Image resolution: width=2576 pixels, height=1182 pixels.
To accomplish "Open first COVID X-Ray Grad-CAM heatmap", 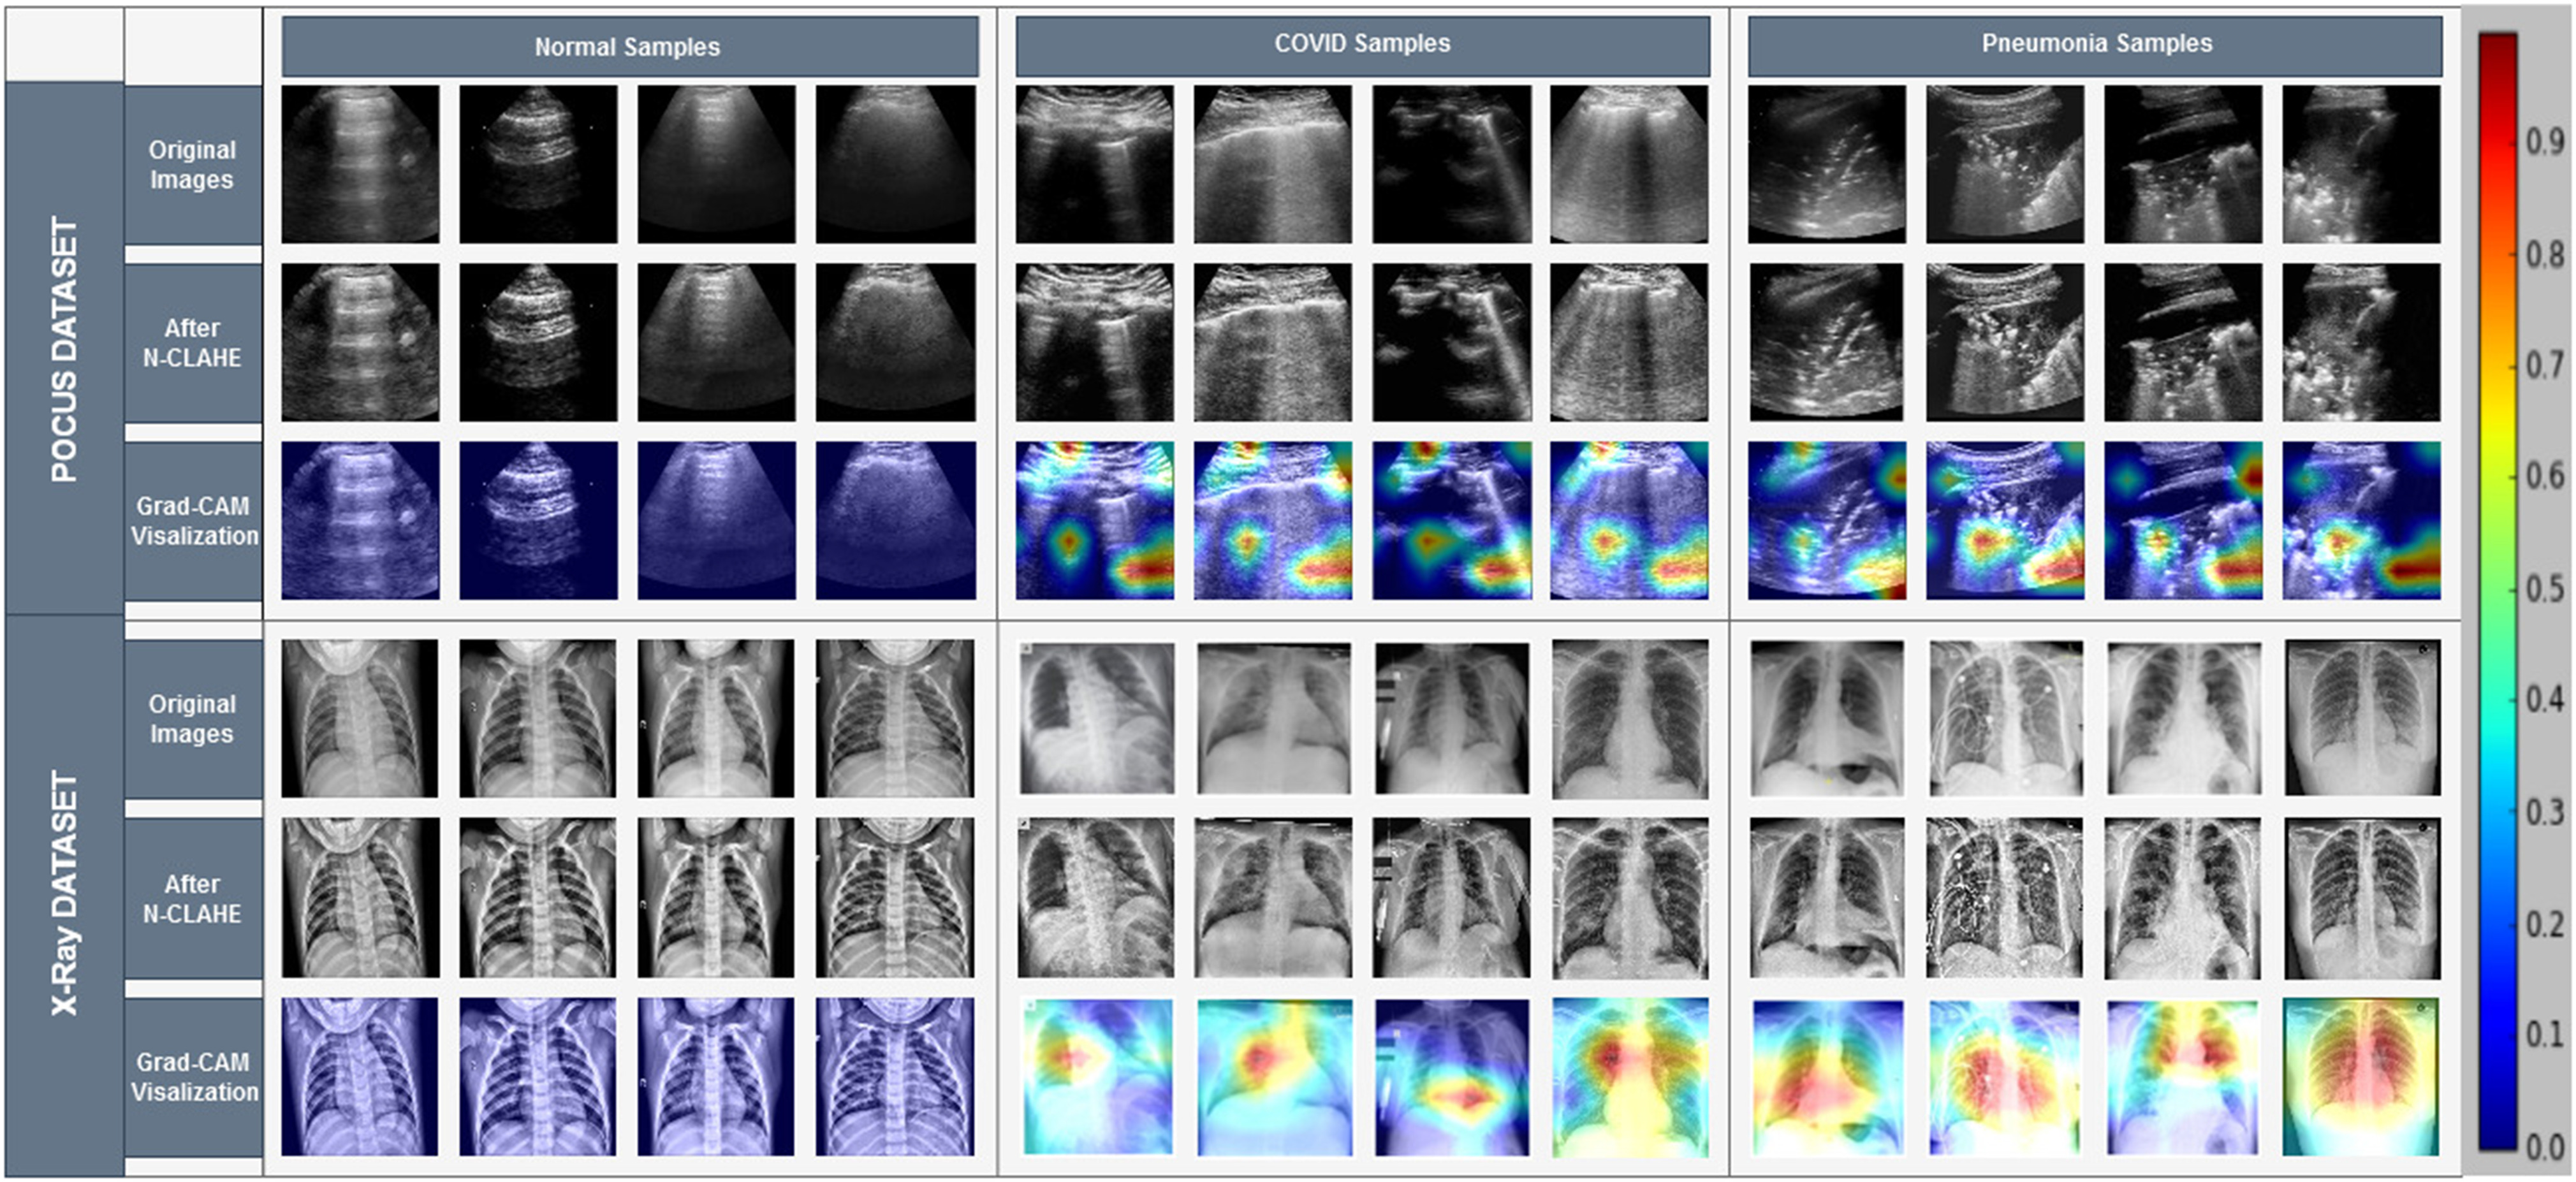I will click(x=1097, y=1077).
